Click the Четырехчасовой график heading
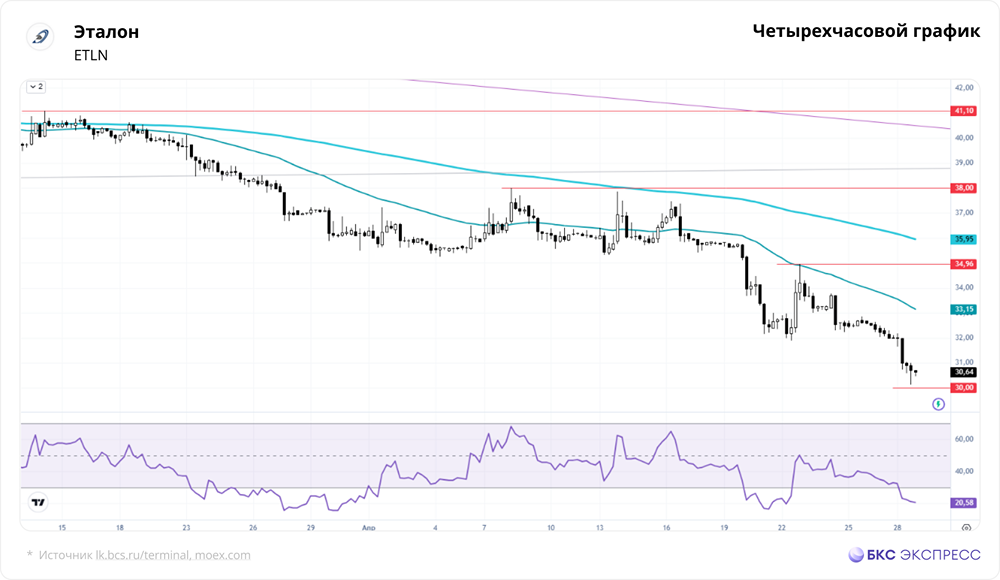The image size is (1000, 580). tap(866, 31)
